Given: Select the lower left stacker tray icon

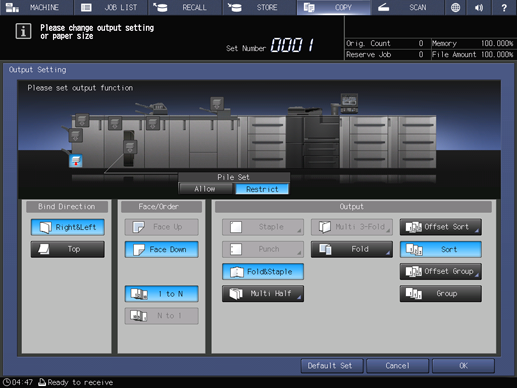Looking at the screenshot, I should [76, 135].
